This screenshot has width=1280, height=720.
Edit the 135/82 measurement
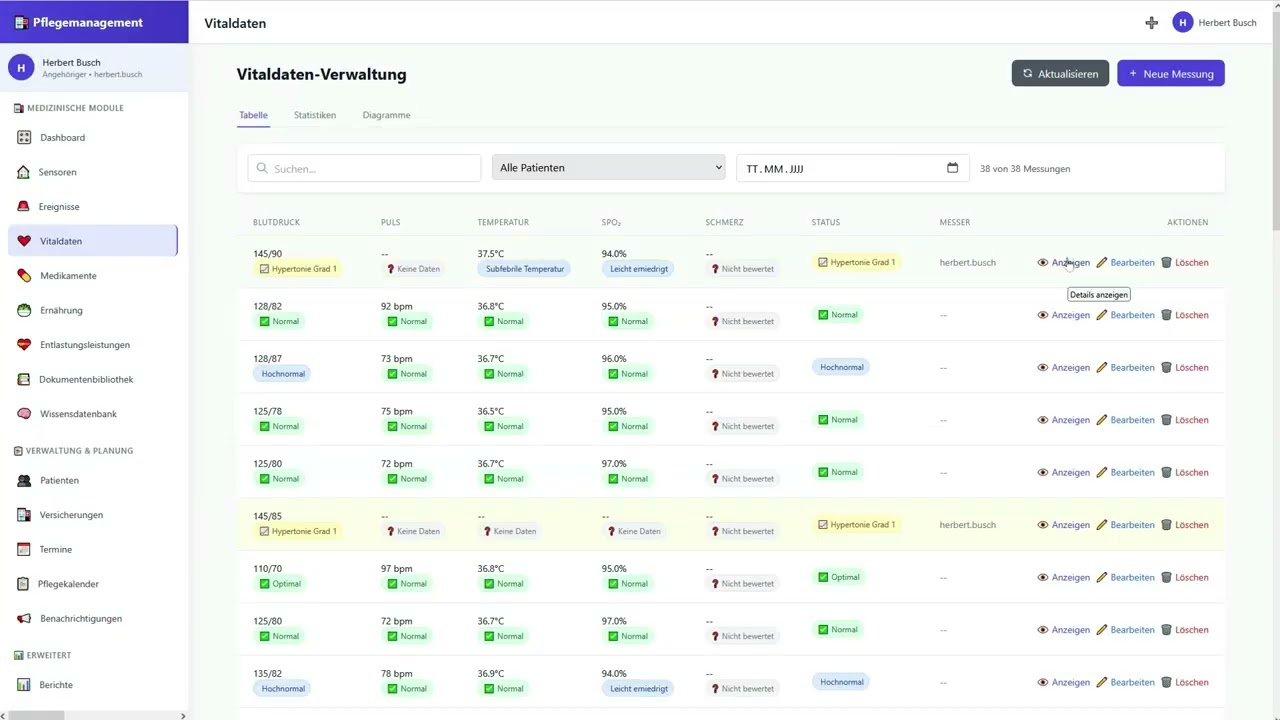(1125, 683)
